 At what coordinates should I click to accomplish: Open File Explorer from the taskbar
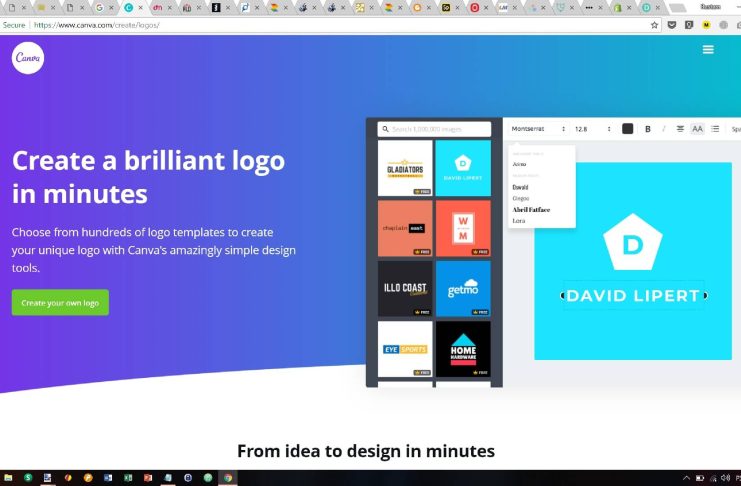point(8,478)
